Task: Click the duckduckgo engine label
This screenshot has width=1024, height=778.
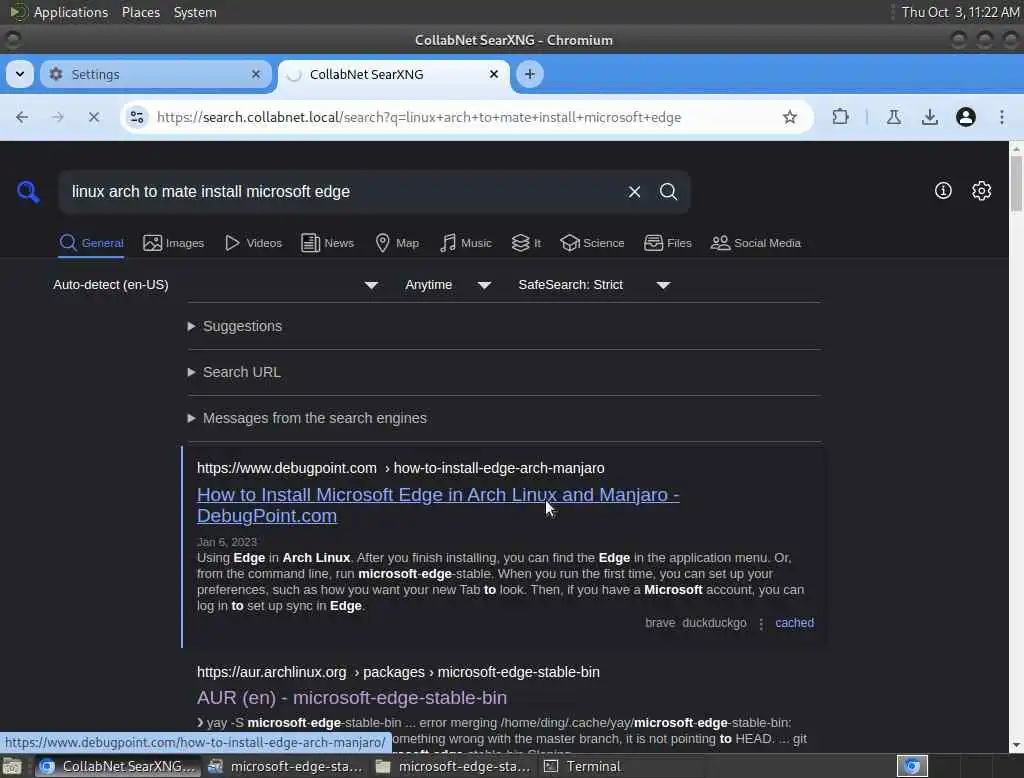Action: pyautogui.click(x=714, y=623)
